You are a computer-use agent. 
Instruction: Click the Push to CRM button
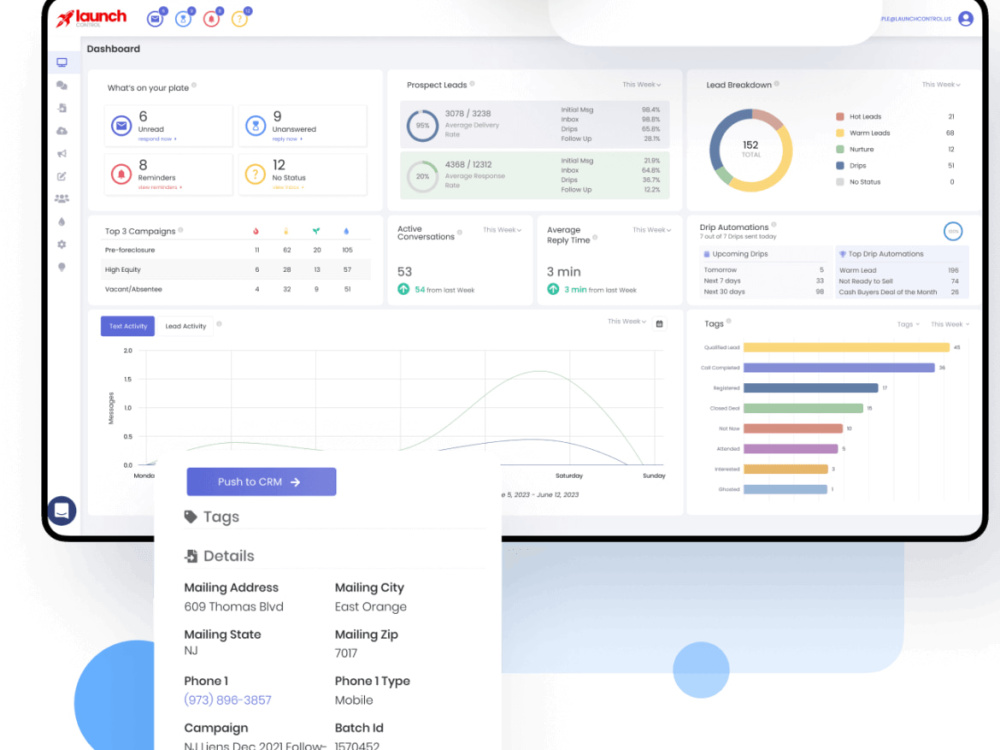tap(261, 482)
